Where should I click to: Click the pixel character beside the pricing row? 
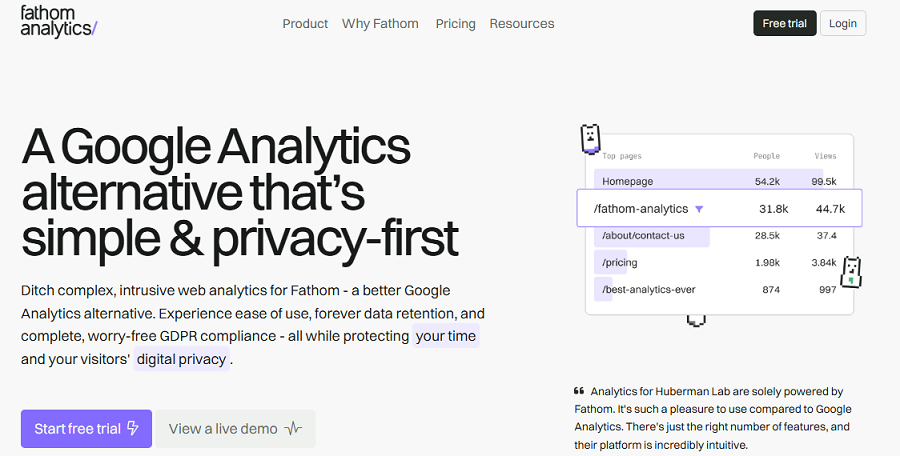click(851, 272)
